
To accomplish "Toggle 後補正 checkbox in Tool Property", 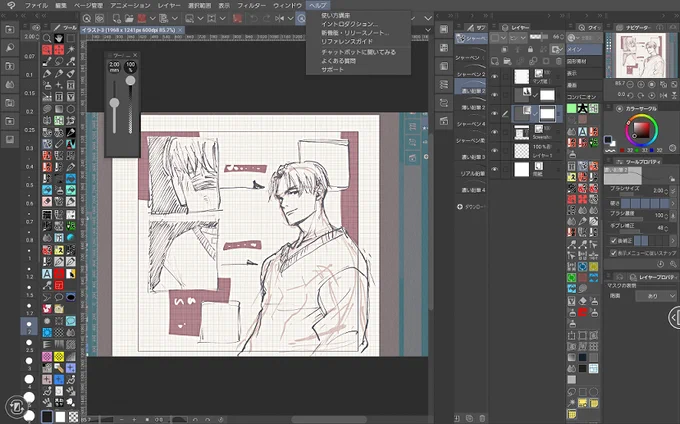I will pos(613,241).
